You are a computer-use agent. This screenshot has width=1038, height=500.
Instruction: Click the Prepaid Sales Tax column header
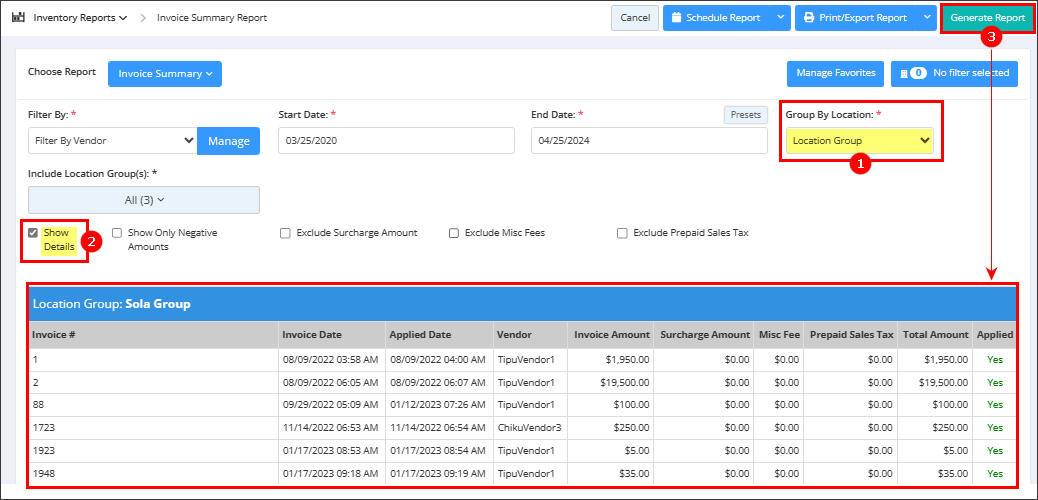(x=851, y=335)
